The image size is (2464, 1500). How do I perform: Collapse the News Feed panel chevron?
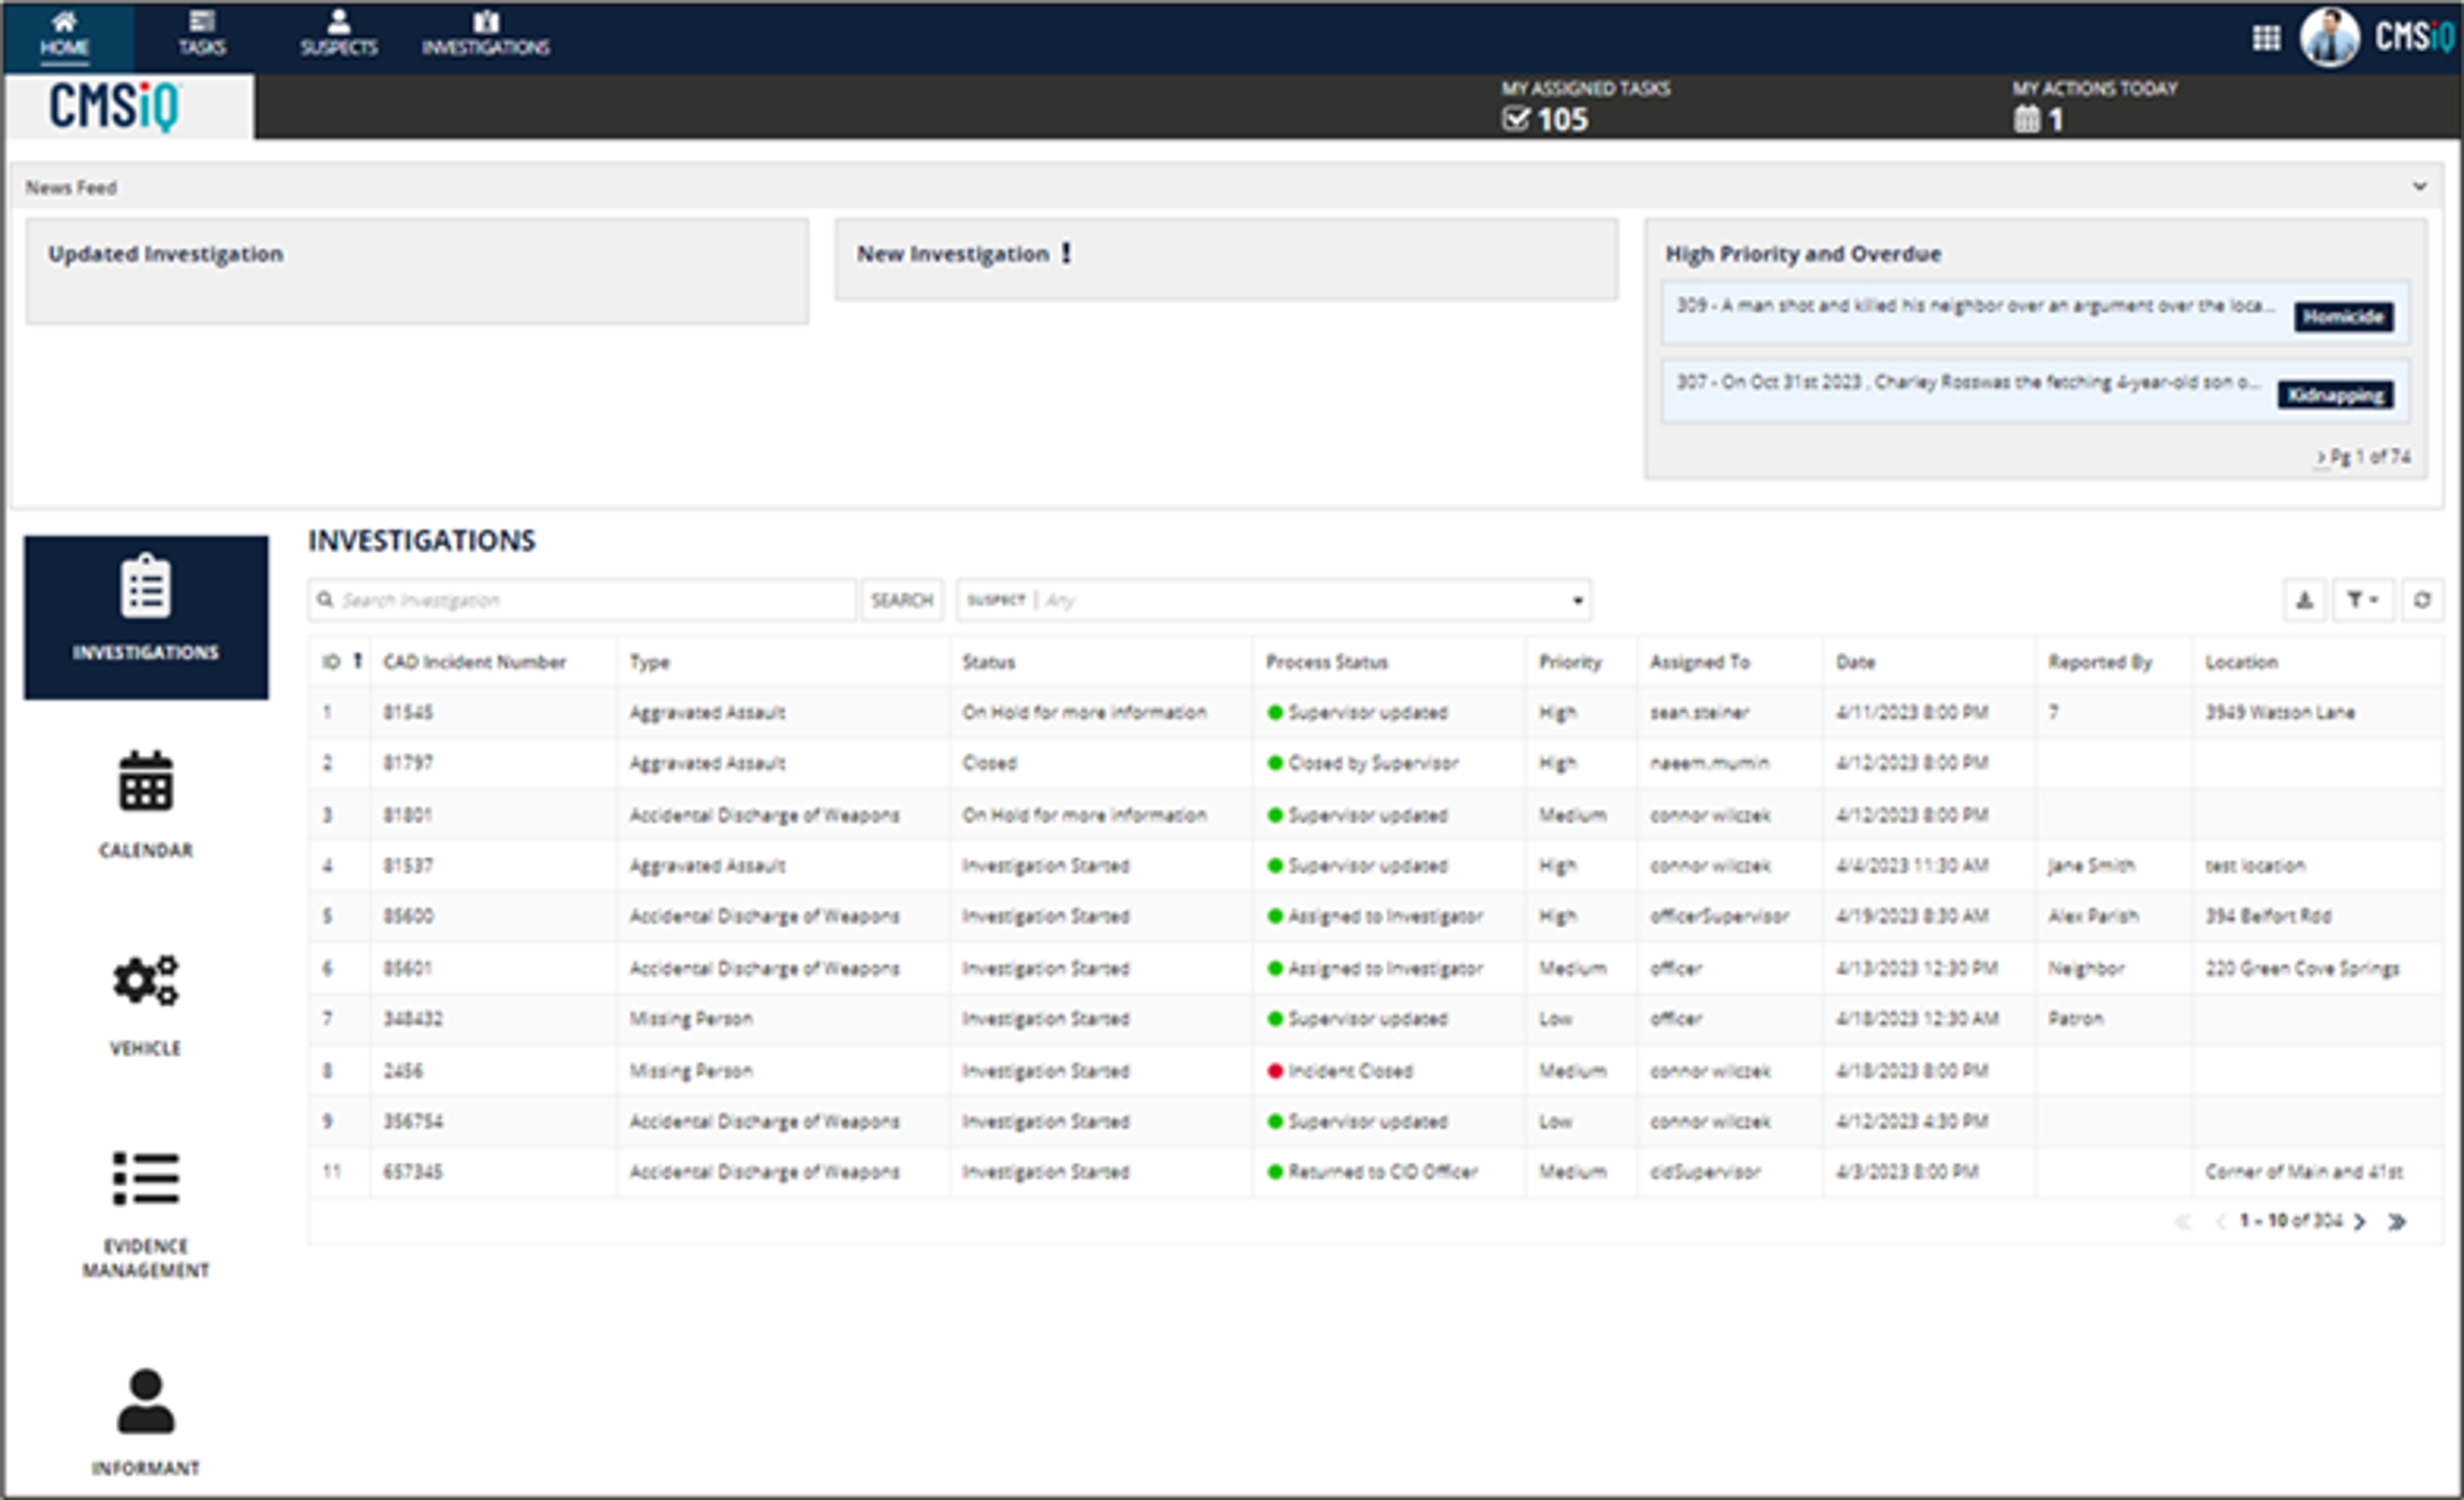coord(2419,186)
